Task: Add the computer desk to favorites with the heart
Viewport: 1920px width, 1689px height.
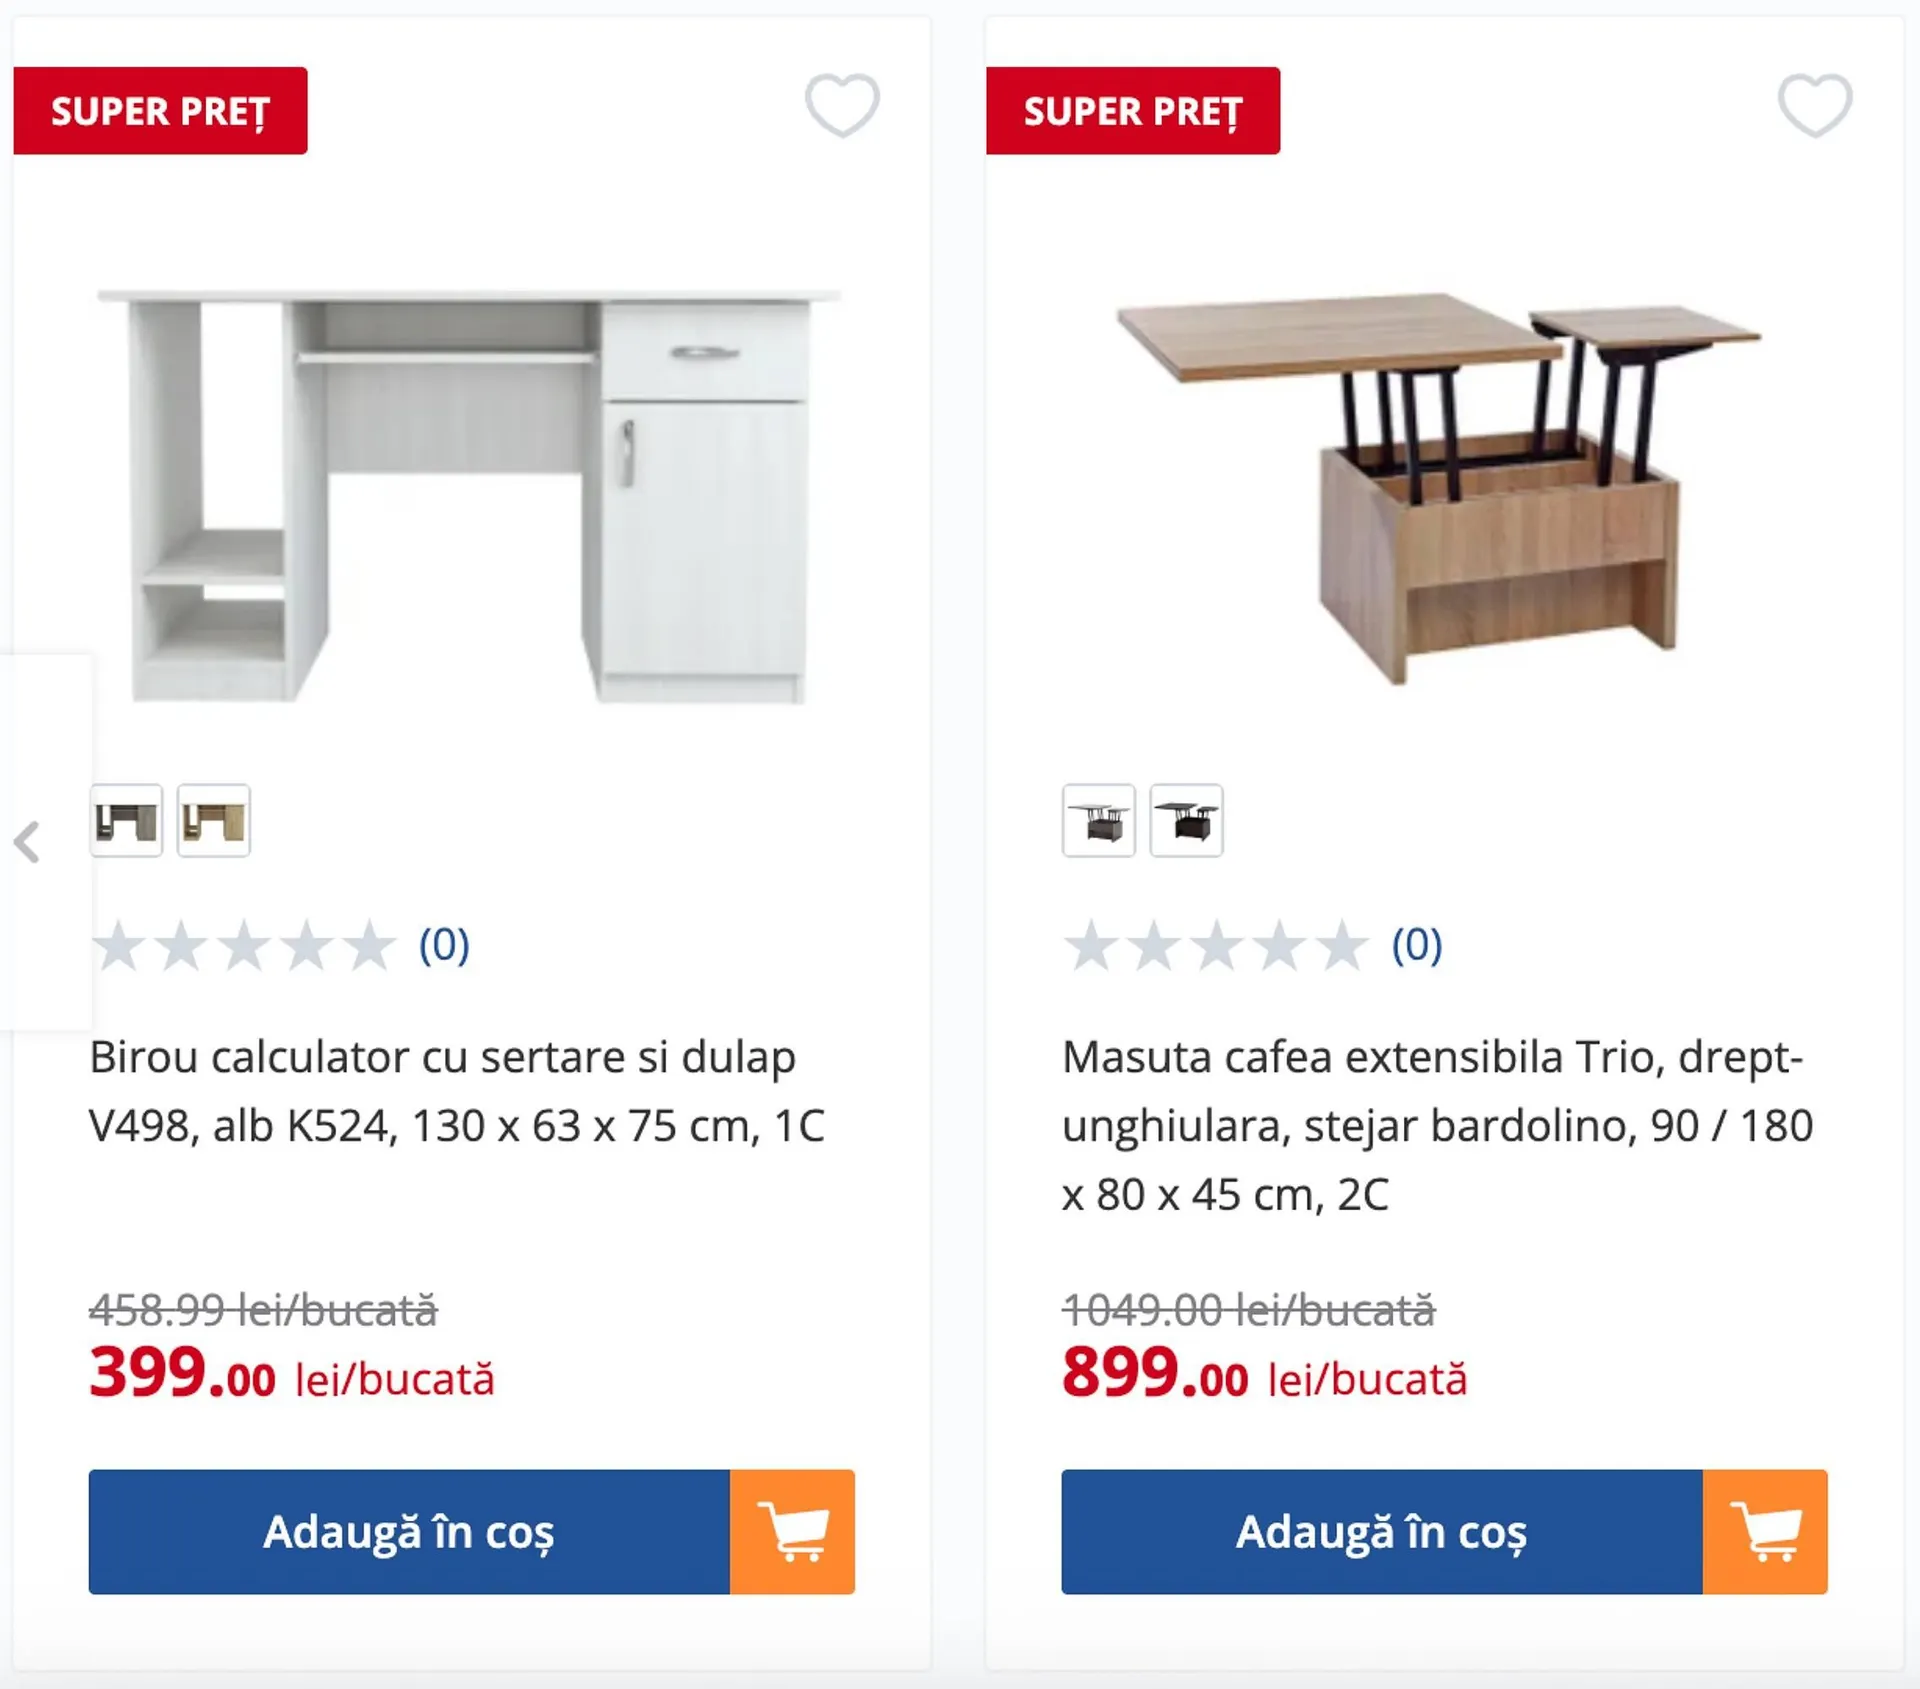Action: point(842,105)
